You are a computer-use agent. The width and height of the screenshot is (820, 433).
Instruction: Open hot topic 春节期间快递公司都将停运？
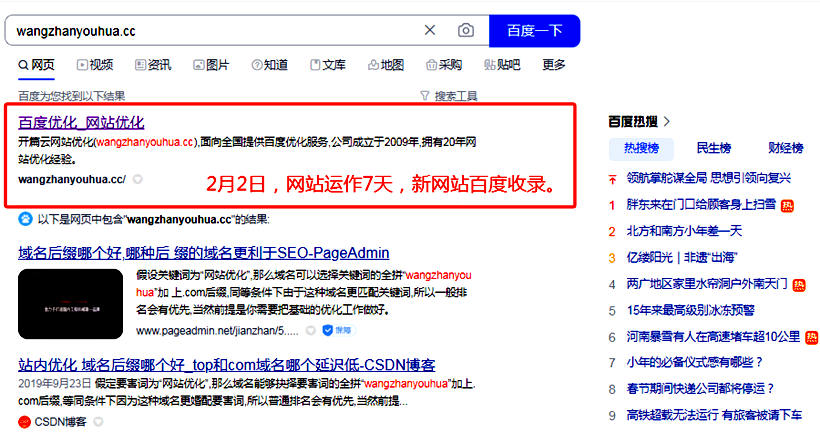click(700, 389)
